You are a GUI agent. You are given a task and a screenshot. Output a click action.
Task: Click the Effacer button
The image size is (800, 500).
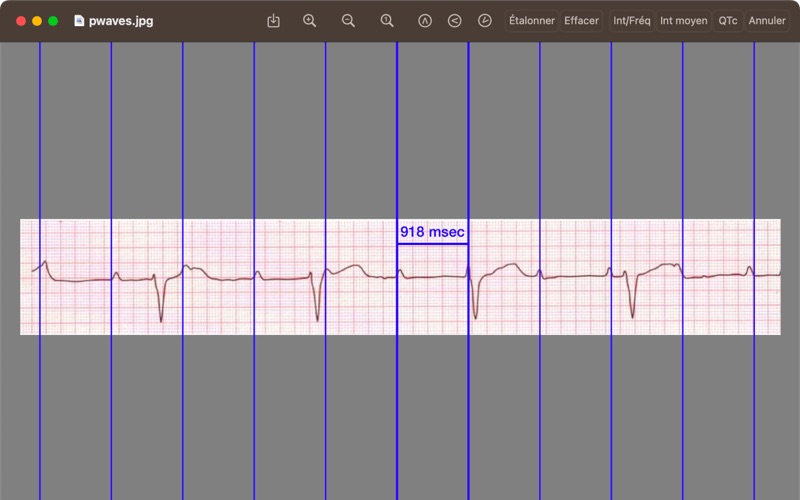click(x=582, y=21)
